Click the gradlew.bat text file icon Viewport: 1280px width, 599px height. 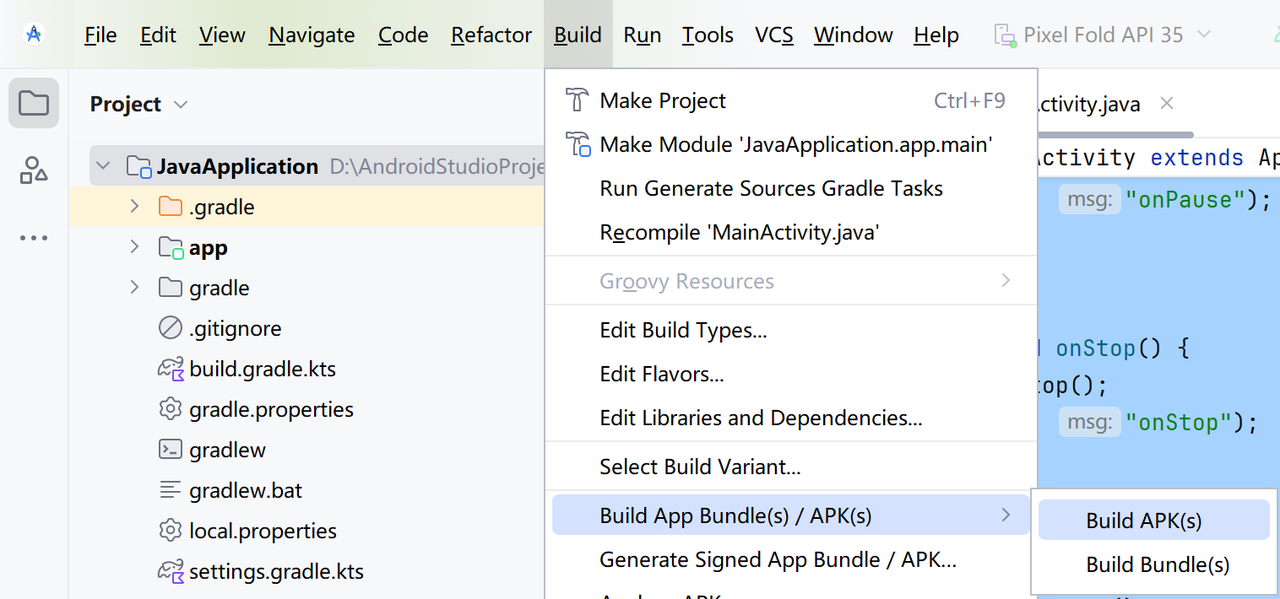pos(170,491)
